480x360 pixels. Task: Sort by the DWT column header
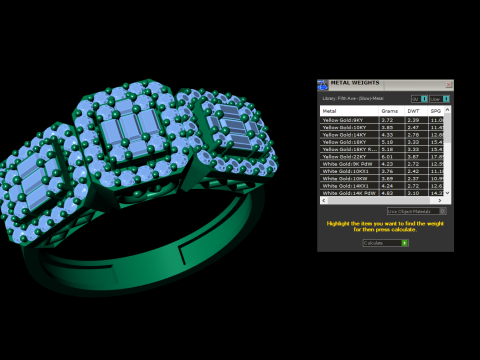pos(416,111)
